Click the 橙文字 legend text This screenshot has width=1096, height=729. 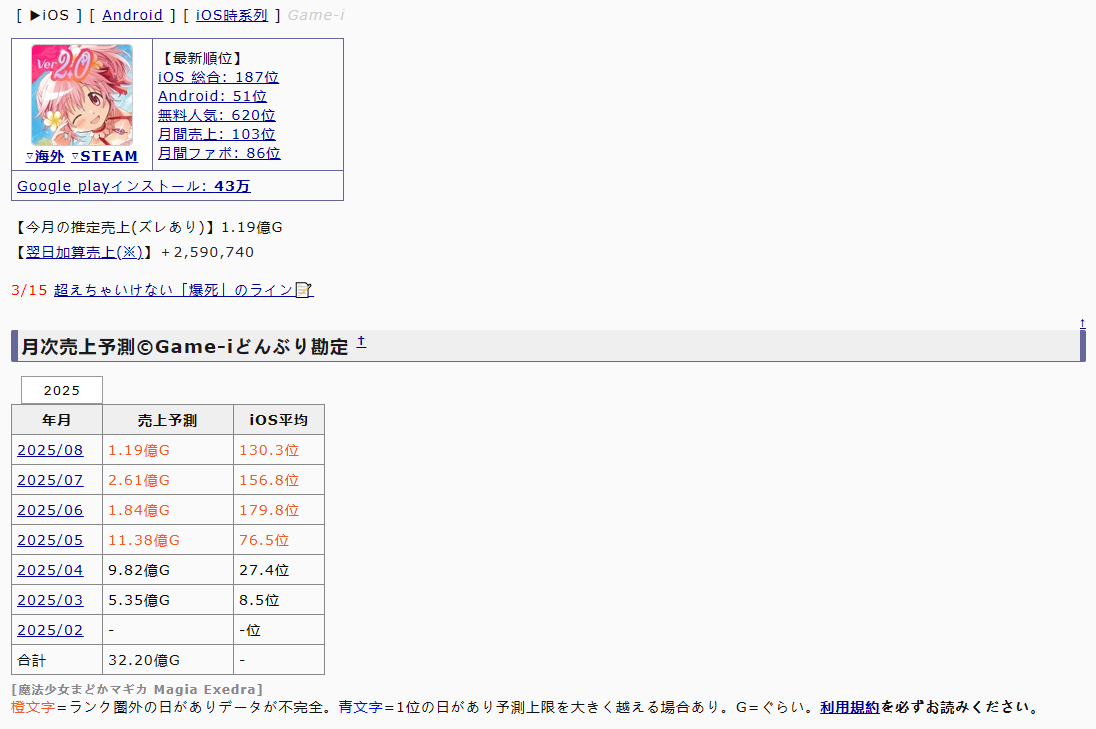(33, 707)
